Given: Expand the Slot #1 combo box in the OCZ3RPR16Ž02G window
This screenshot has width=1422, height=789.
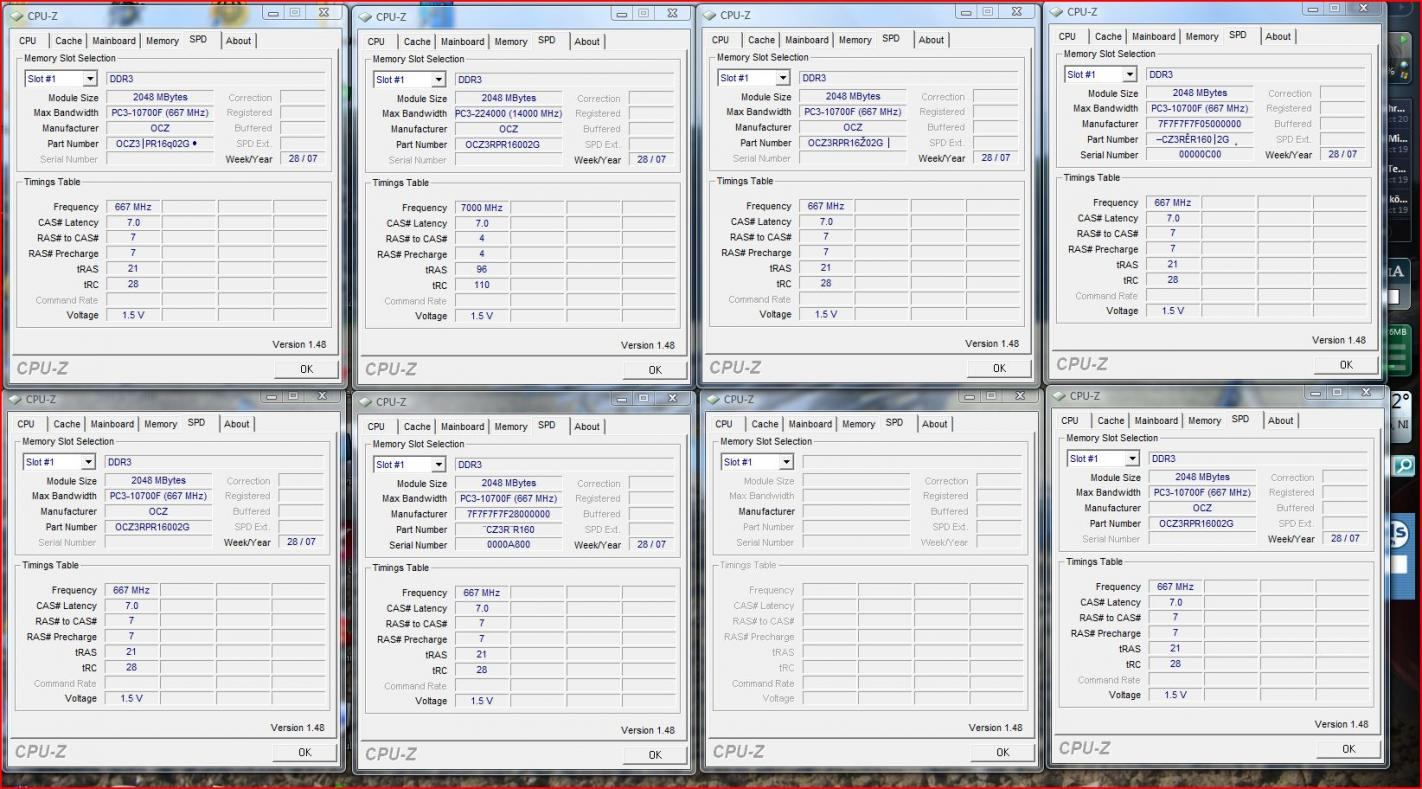Looking at the screenshot, I should (783, 78).
